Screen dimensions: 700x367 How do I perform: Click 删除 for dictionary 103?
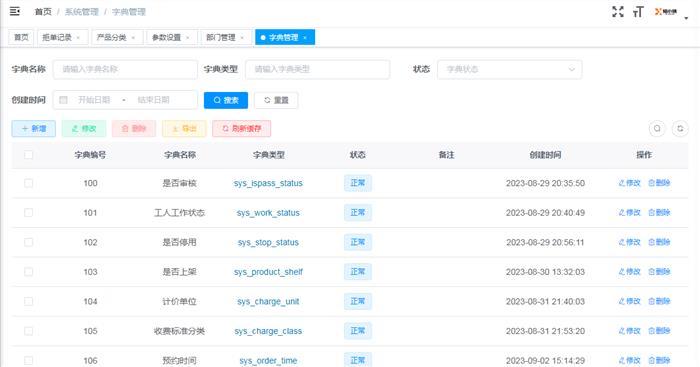[x=659, y=271]
